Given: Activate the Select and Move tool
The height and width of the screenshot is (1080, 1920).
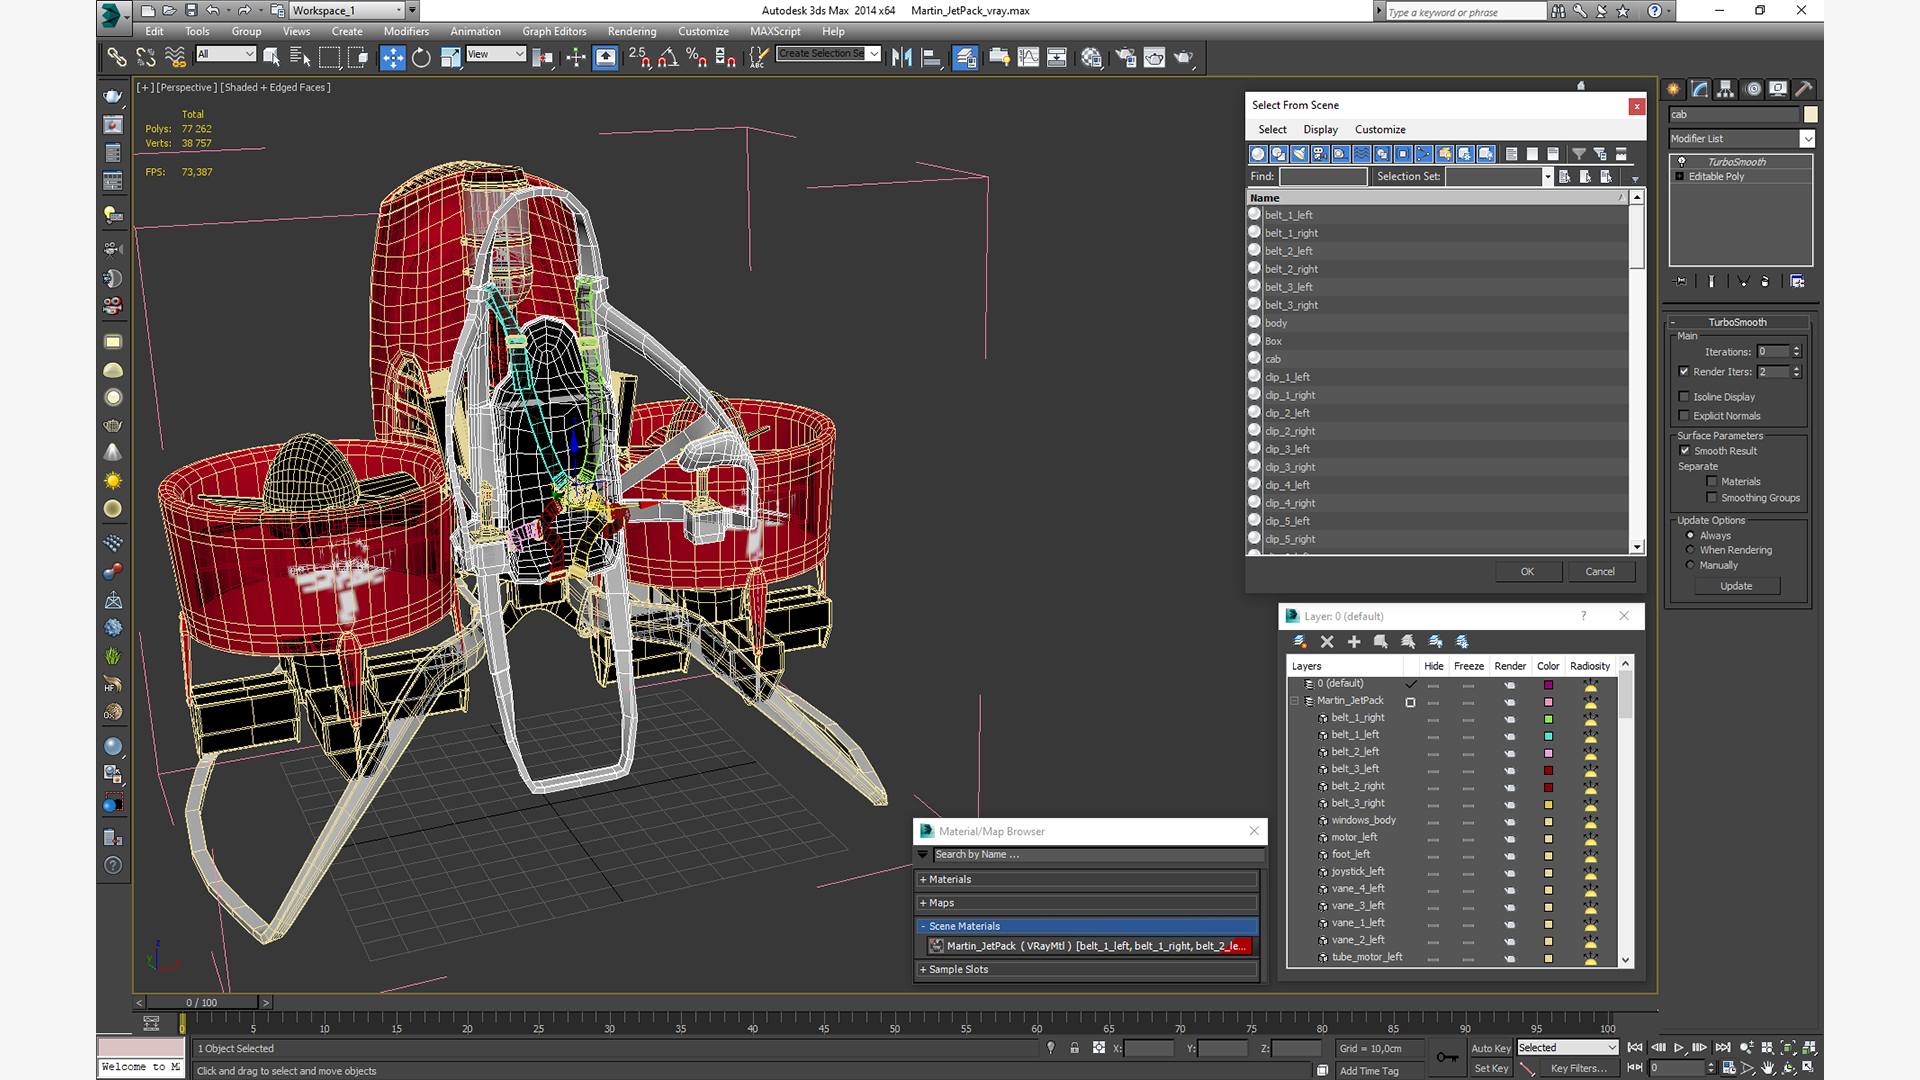Looking at the screenshot, I should pos(392,58).
